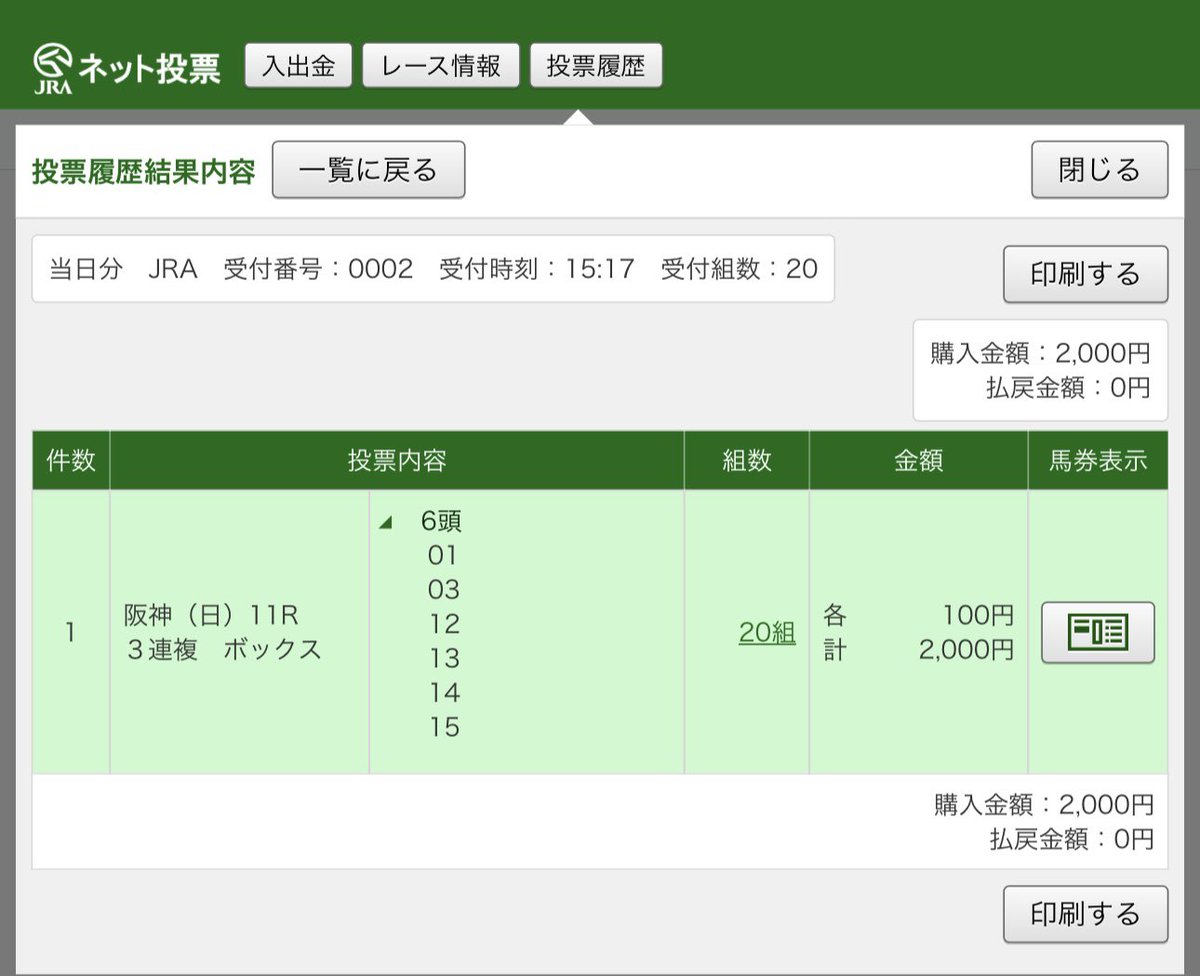Screen dimensions: 1200x976
Task: Click the lower 印刷する button
Action: coord(1086,914)
